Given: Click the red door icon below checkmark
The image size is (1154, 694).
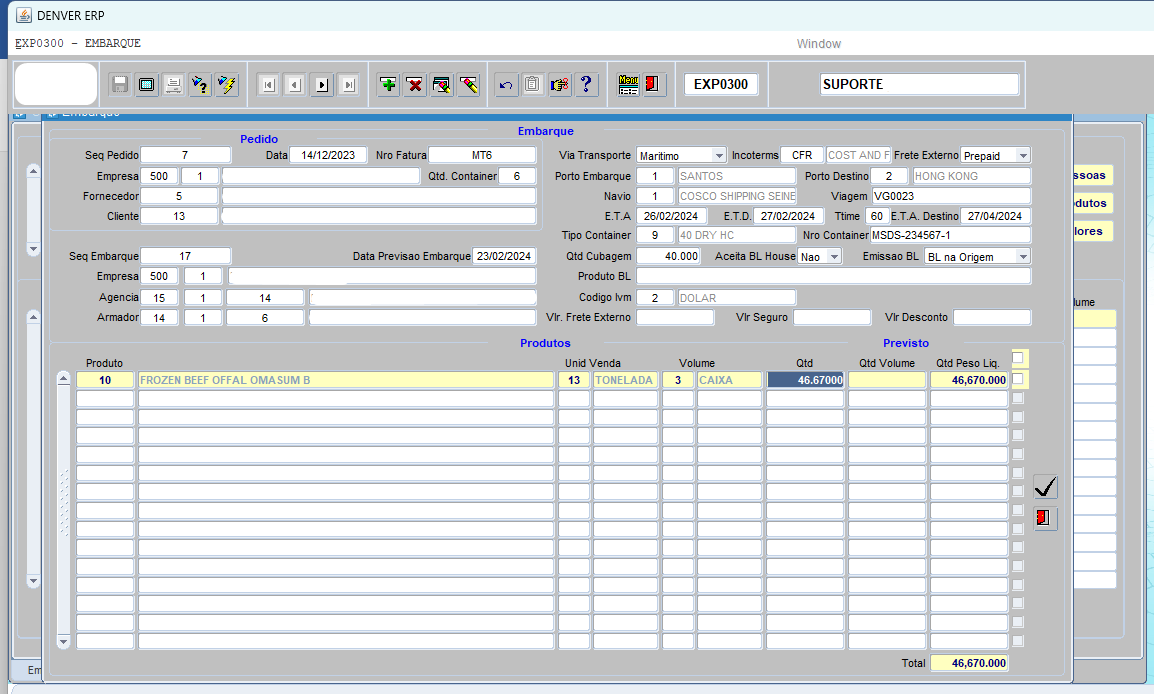Looking at the screenshot, I should pos(1046,518).
